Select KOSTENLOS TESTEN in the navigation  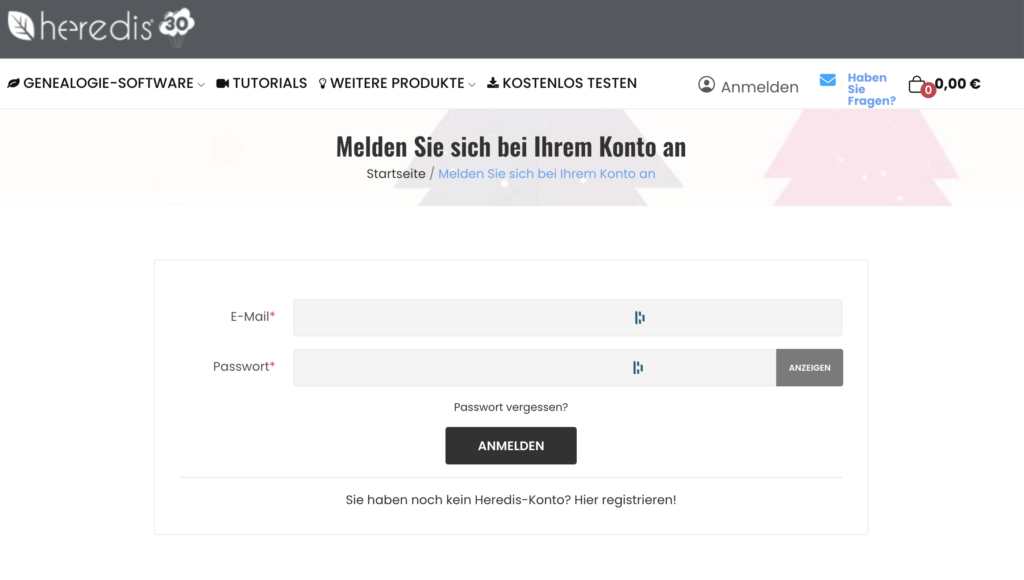point(572,83)
